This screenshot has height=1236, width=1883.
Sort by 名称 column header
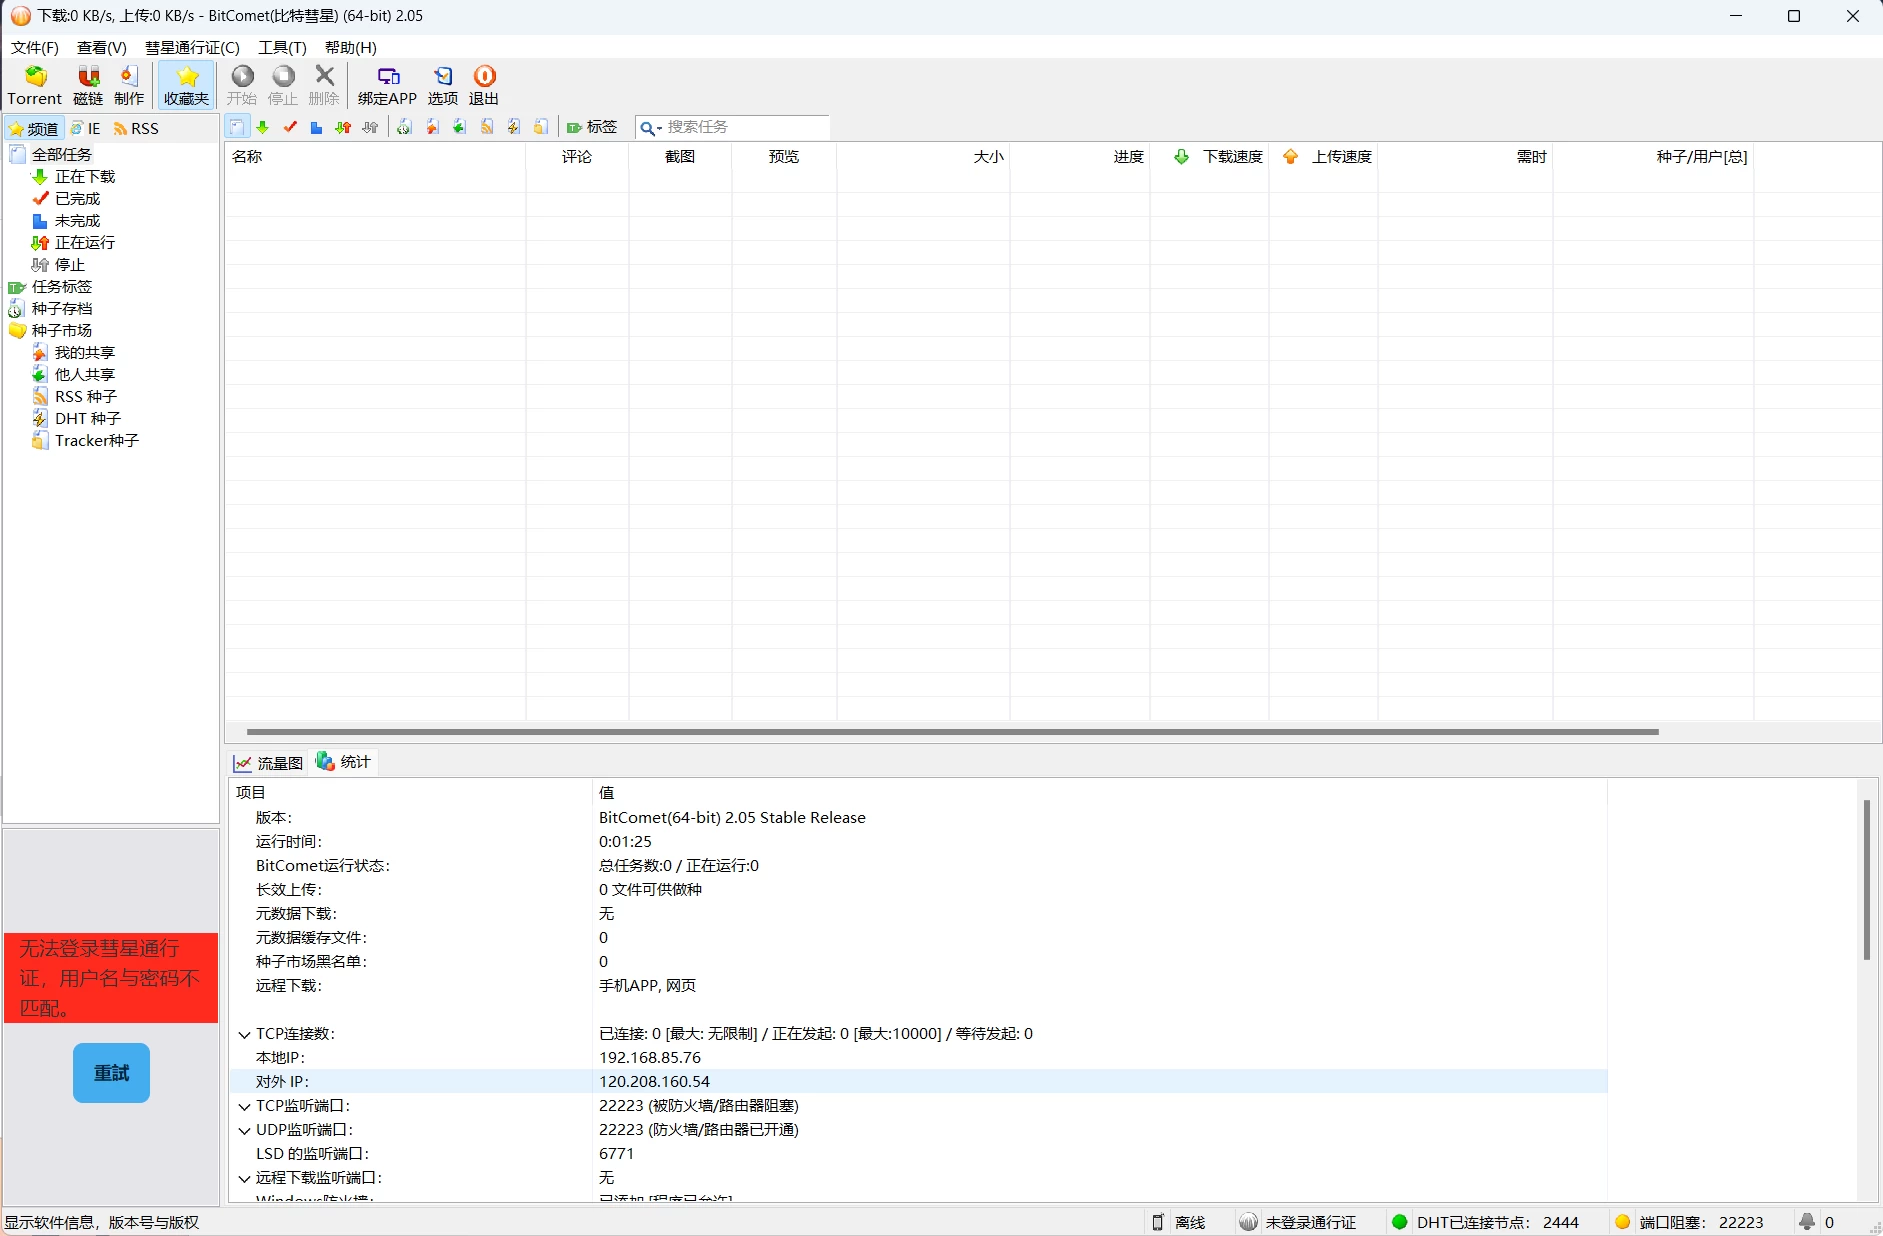tap(375, 156)
